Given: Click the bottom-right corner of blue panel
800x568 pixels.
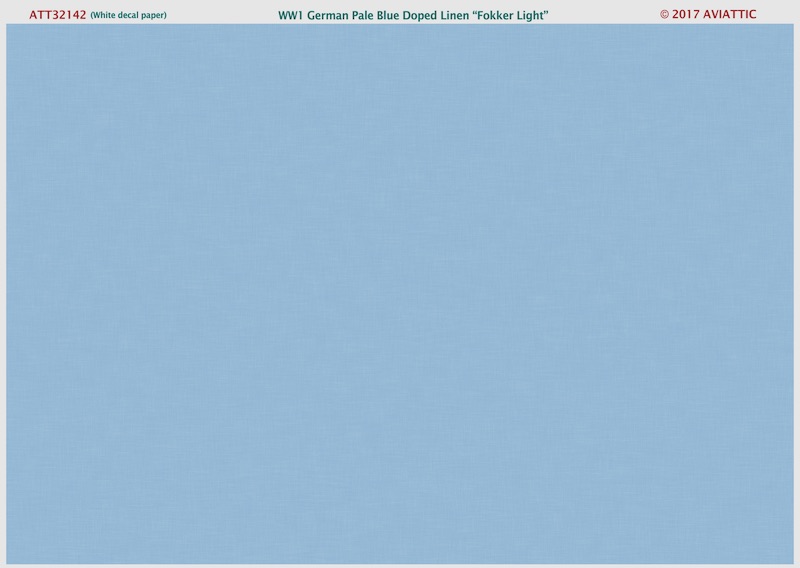Looking at the screenshot, I should (x=791, y=560).
